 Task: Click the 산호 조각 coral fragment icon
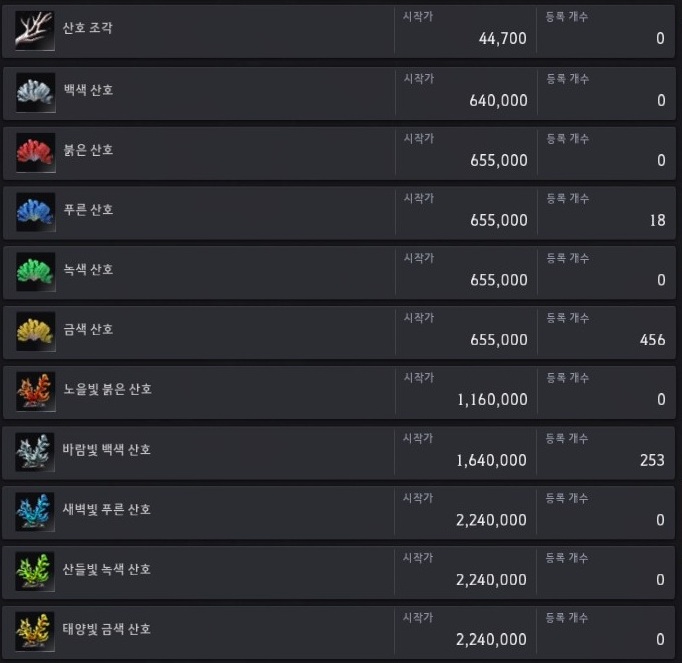[35, 31]
